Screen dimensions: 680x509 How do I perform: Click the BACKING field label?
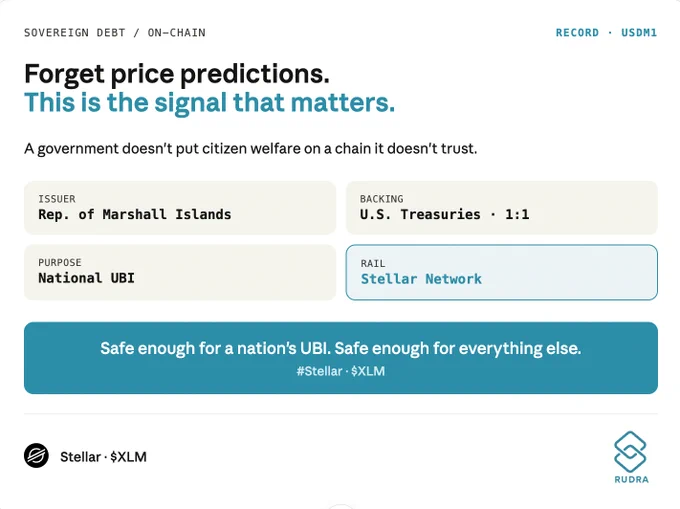tap(382, 199)
